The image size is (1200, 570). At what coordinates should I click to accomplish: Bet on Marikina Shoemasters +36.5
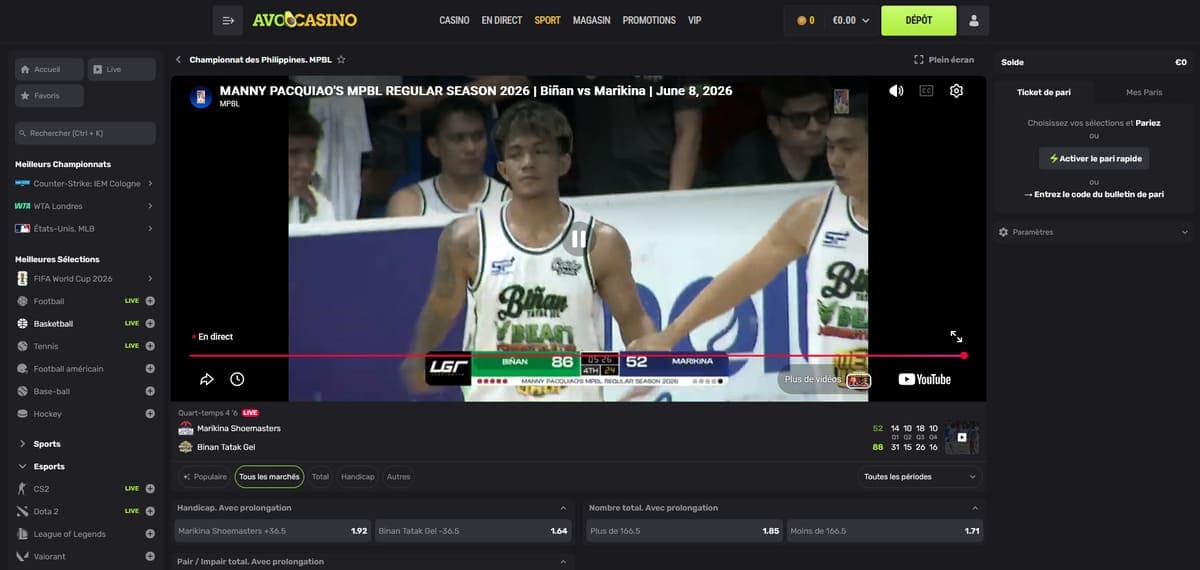tap(273, 531)
